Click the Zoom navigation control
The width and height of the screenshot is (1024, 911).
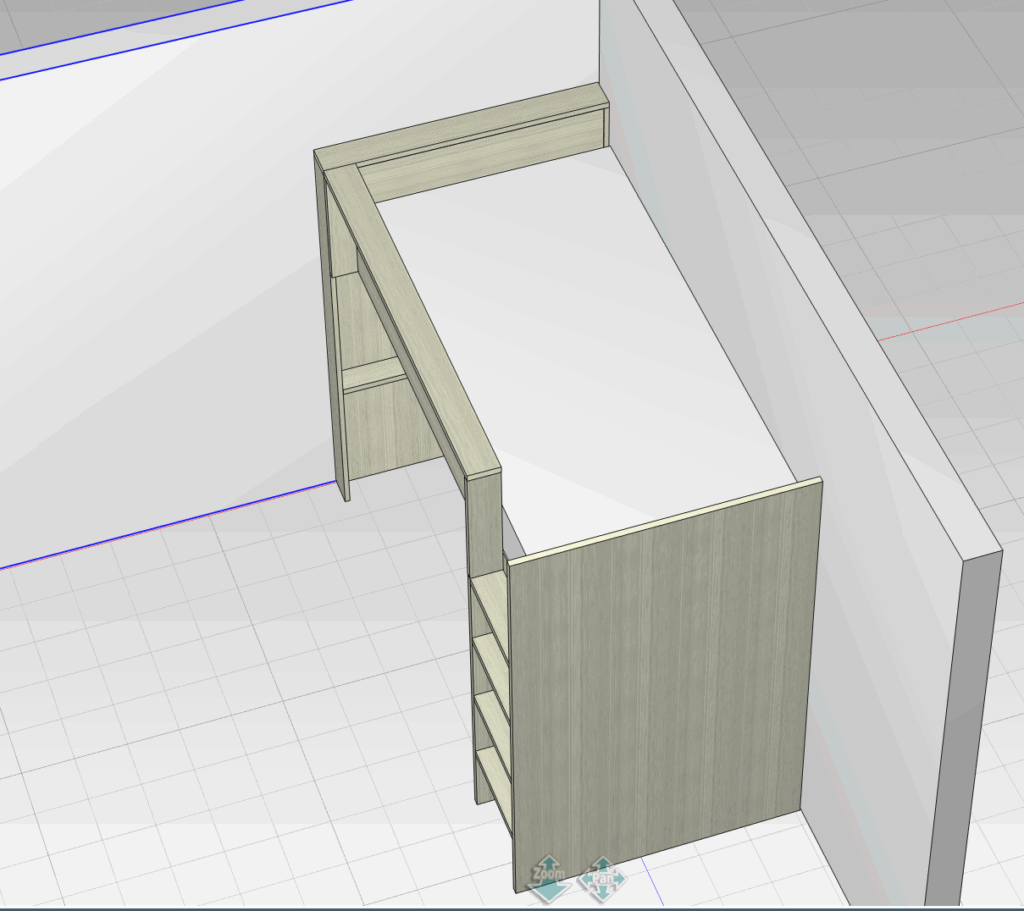pyautogui.click(x=549, y=874)
